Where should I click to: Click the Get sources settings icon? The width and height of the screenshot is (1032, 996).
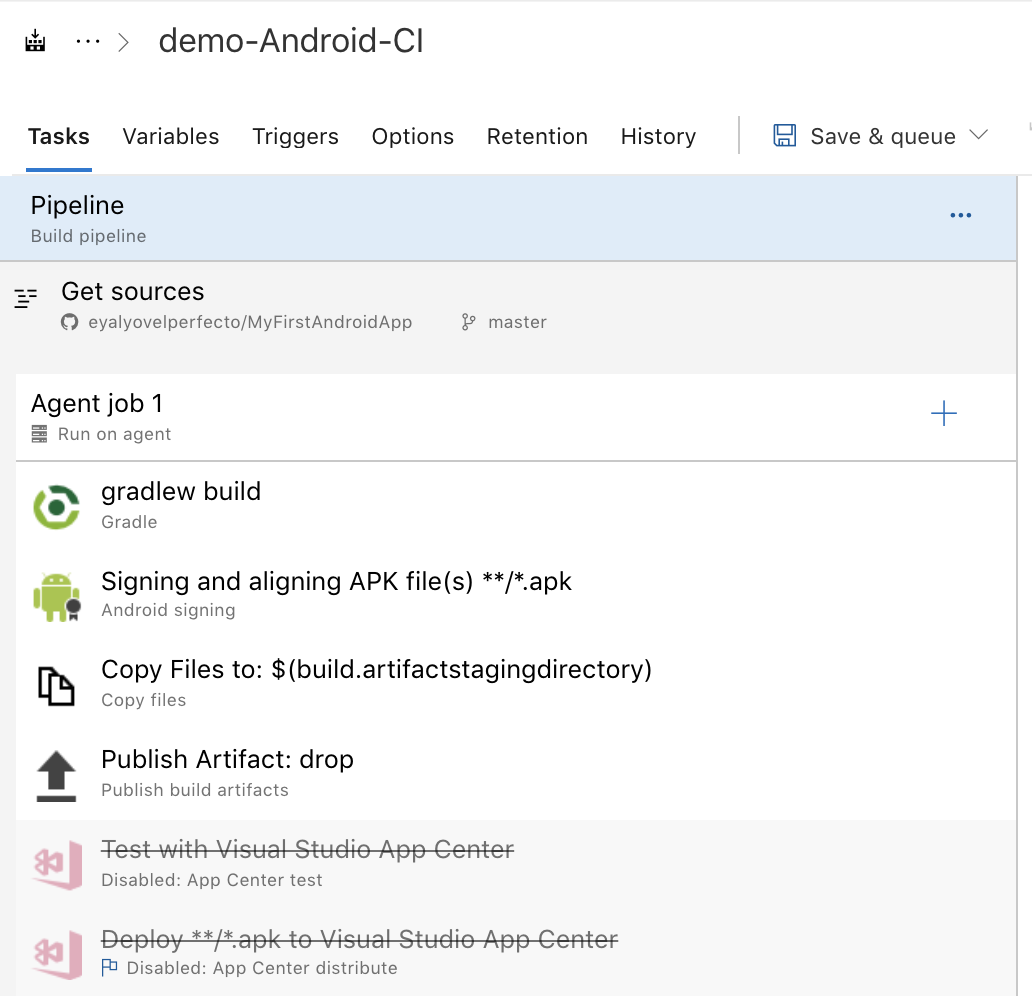pyautogui.click(x=26, y=297)
